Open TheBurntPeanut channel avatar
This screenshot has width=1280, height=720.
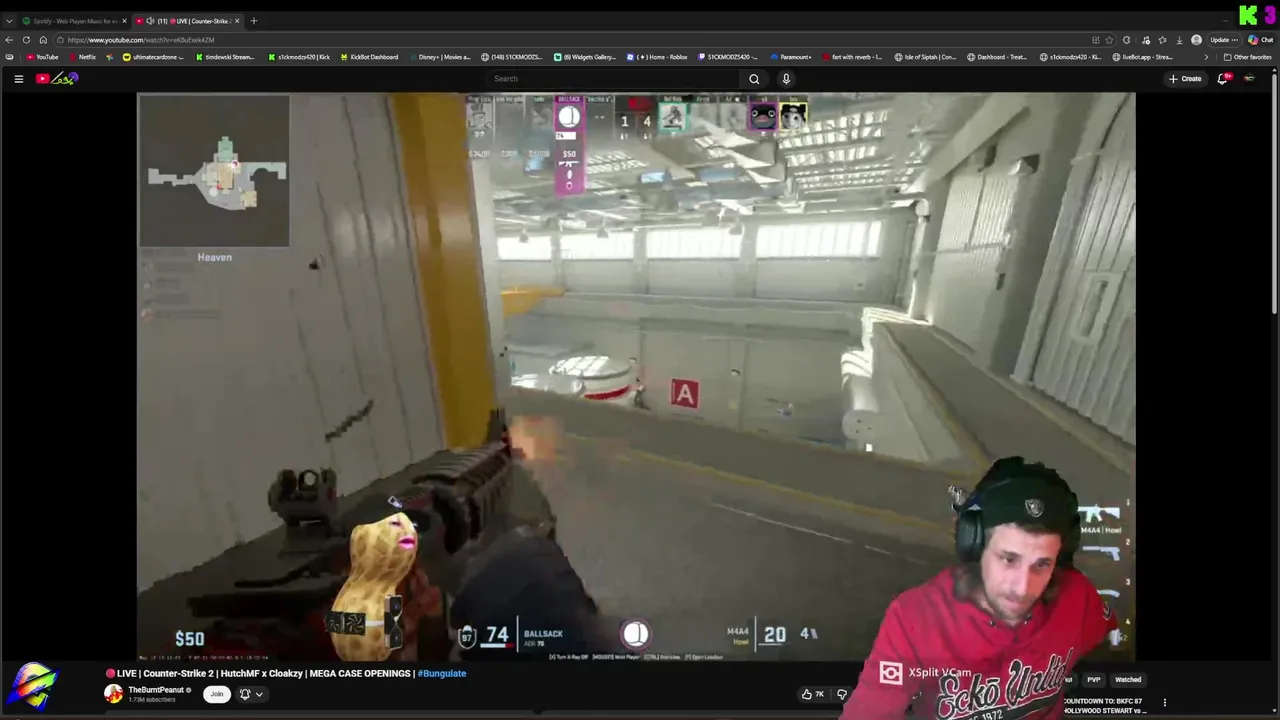[114, 694]
